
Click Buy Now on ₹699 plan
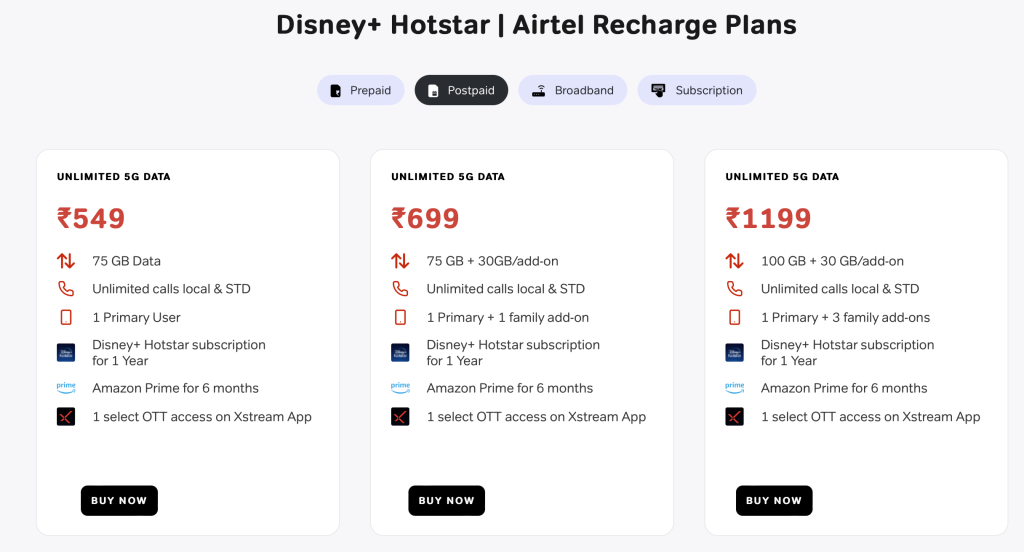pyautogui.click(x=447, y=500)
